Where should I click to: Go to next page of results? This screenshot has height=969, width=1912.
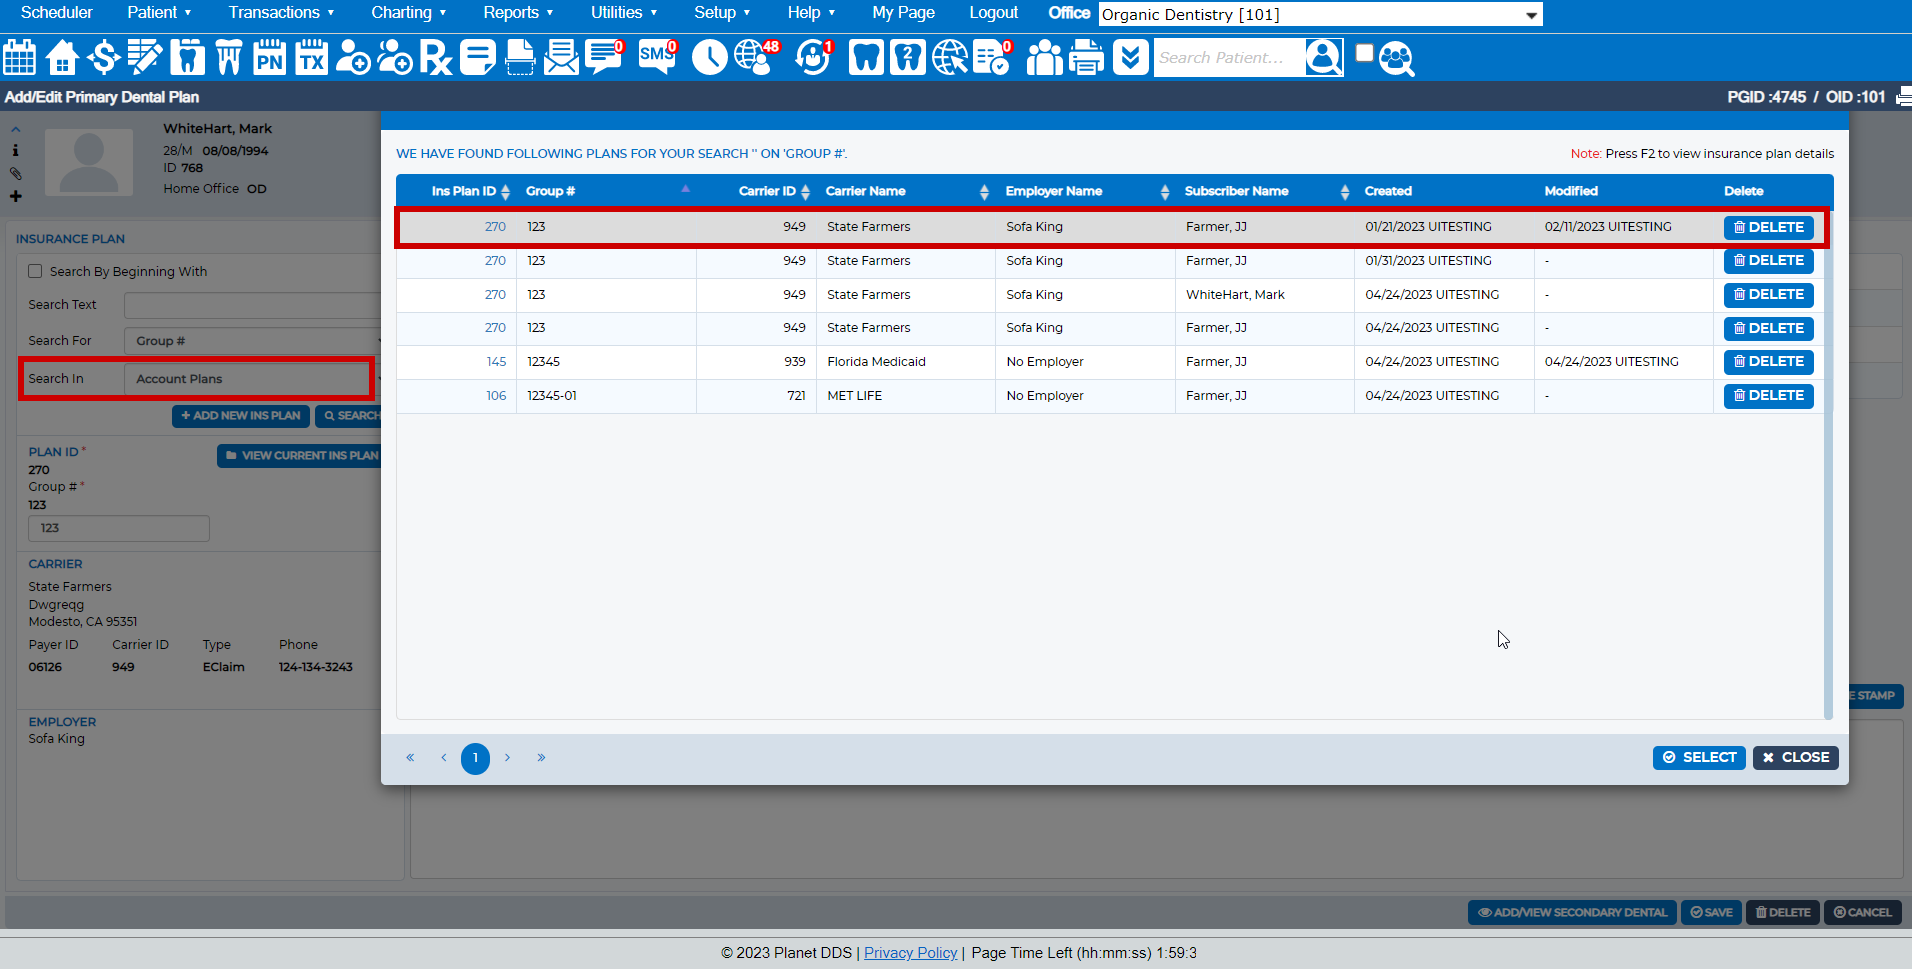508,758
